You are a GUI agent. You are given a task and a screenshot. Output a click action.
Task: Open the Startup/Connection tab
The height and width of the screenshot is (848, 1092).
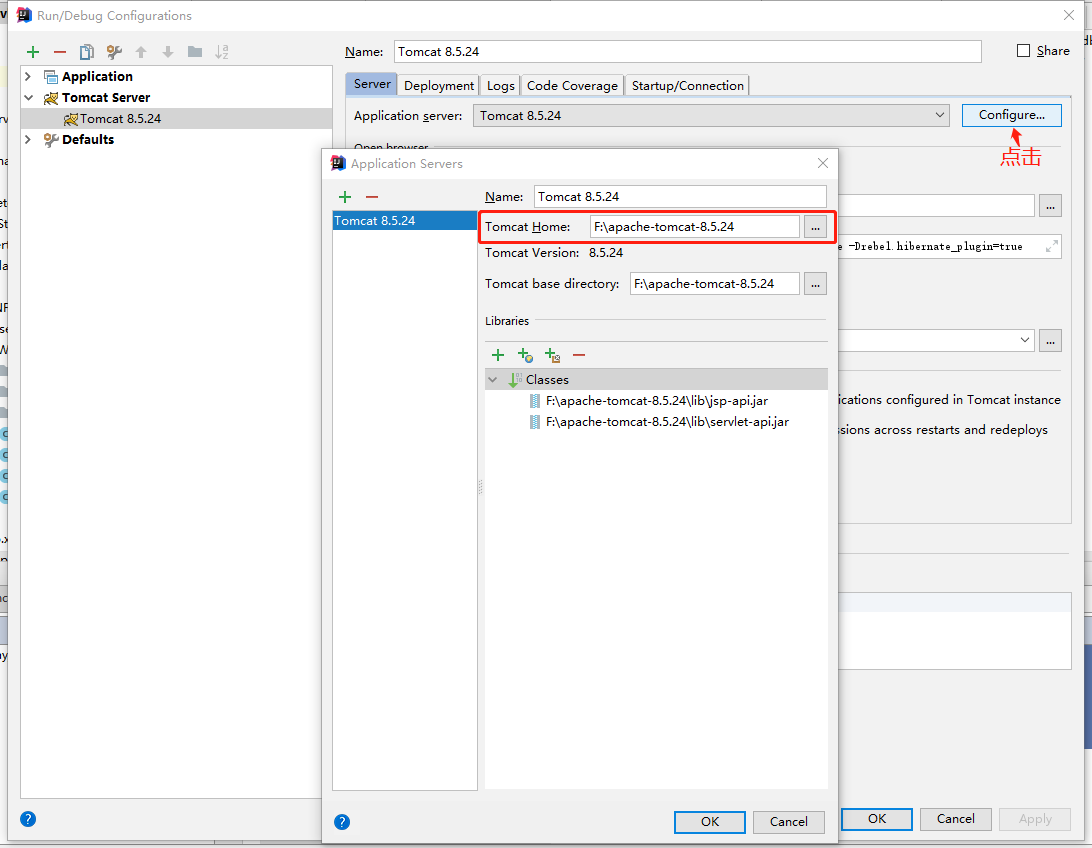pyautogui.click(x=687, y=86)
